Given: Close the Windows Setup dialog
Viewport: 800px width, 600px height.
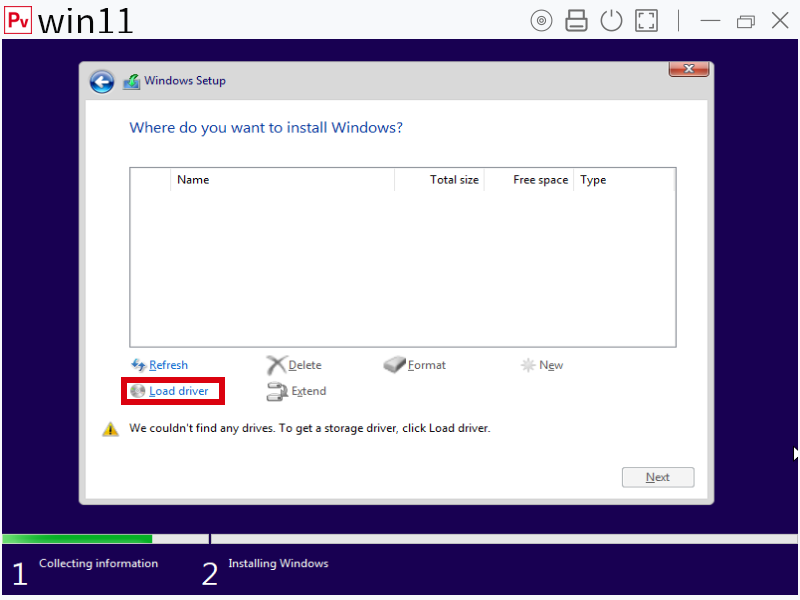Looking at the screenshot, I should tap(688, 69).
